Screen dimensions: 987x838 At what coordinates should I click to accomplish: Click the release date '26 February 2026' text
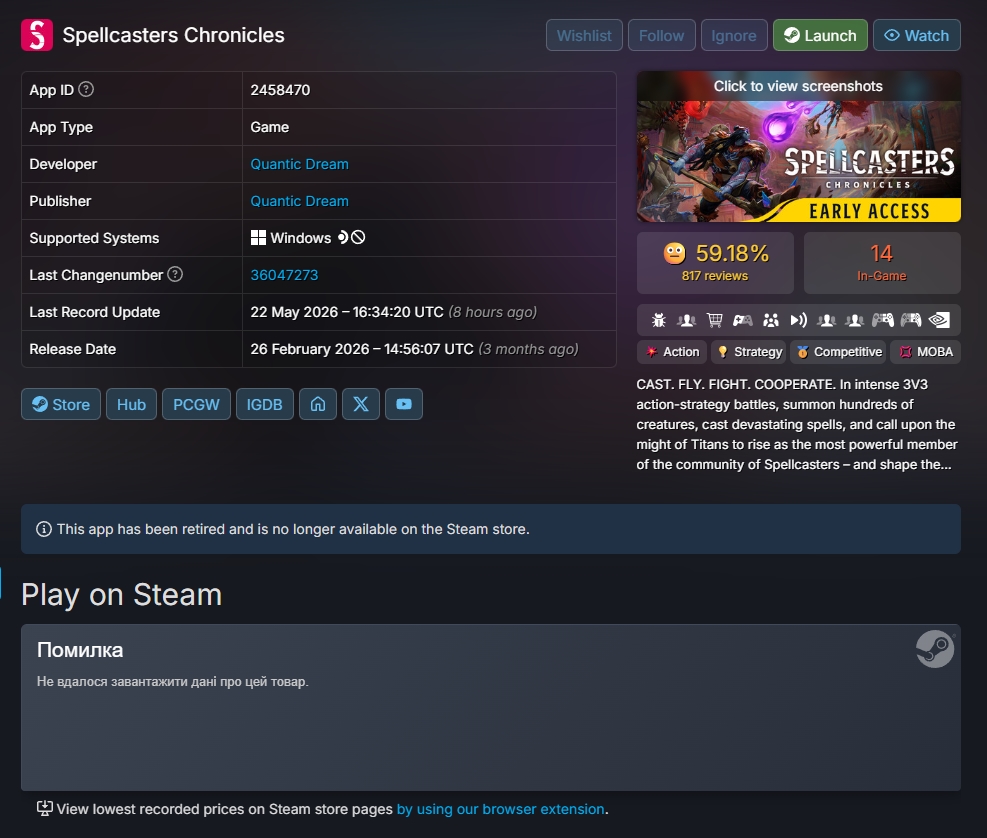pyautogui.click(x=308, y=349)
